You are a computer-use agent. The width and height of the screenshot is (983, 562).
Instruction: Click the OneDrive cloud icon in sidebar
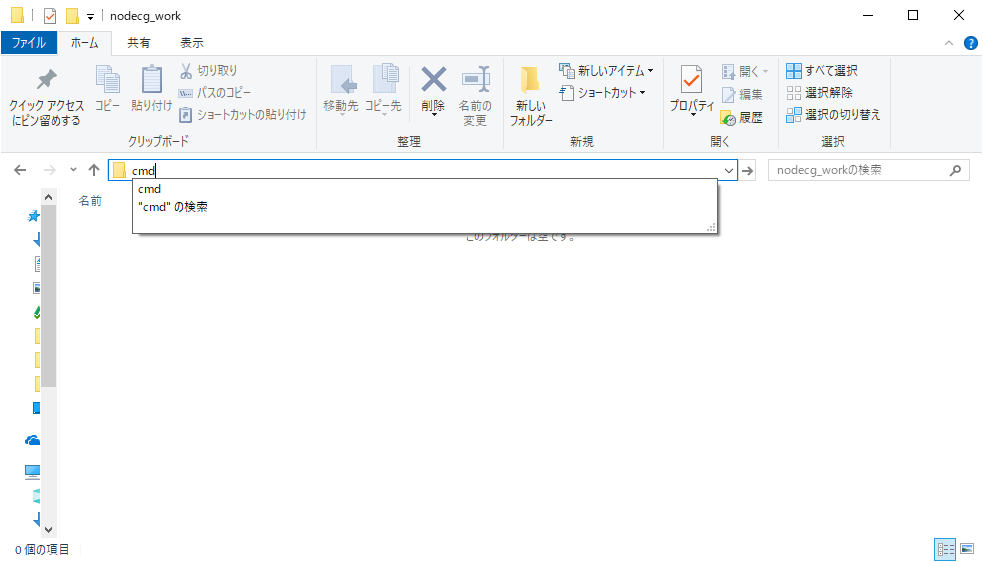(33, 440)
